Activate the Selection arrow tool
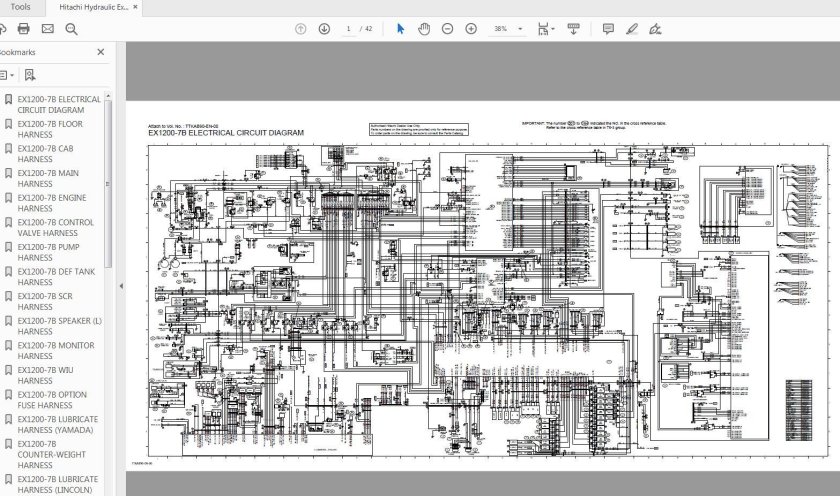 (401, 29)
